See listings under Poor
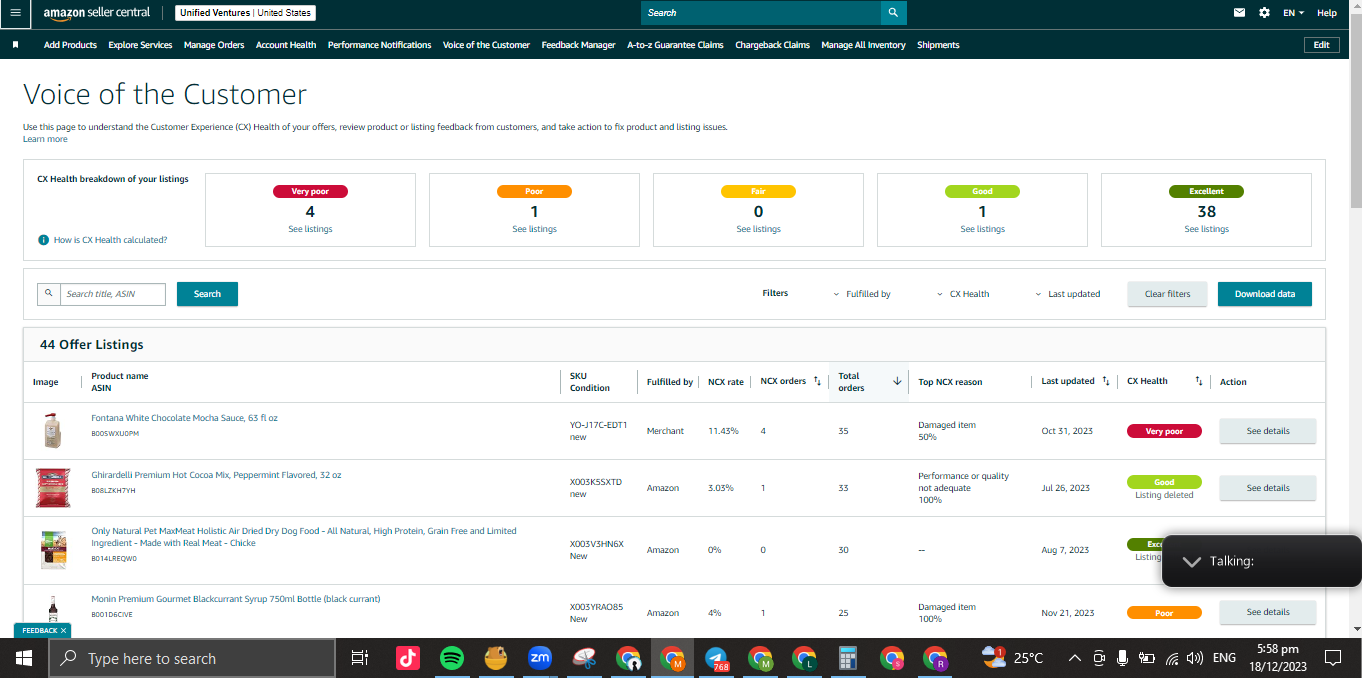The width and height of the screenshot is (1362, 678). point(534,229)
